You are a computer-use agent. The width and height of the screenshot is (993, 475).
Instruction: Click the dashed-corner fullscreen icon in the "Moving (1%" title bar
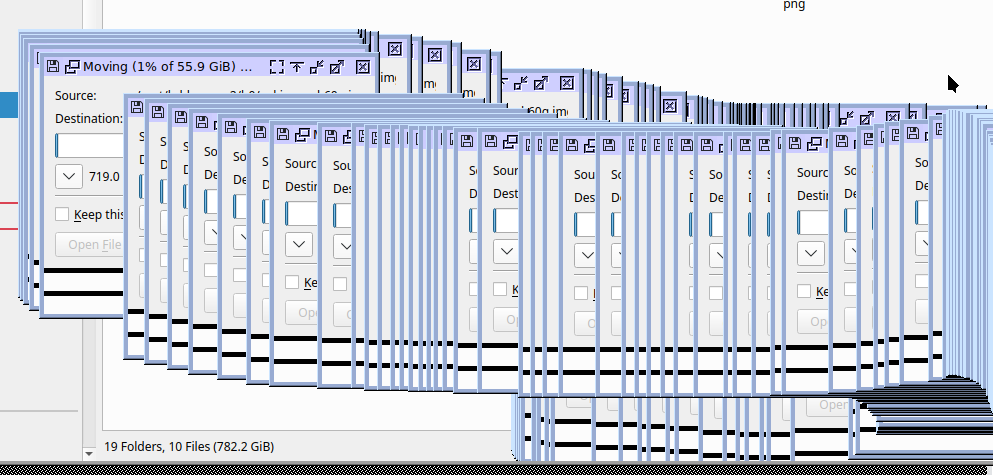pos(277,67)
